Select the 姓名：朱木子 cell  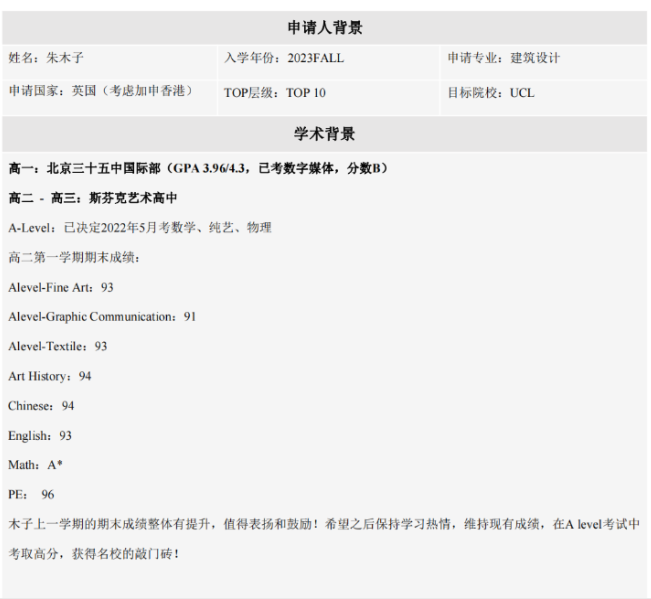[47, 58]
